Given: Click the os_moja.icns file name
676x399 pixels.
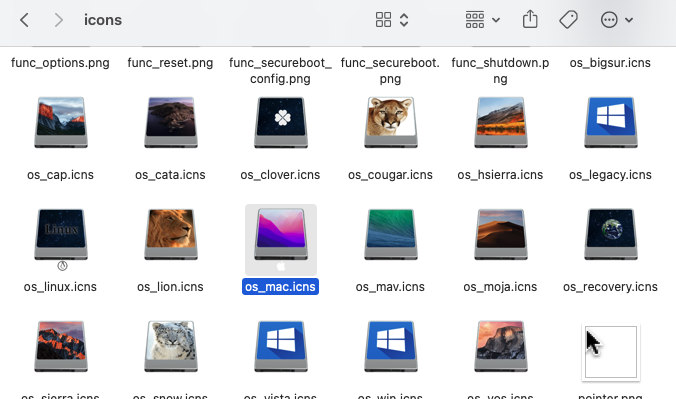Looking at the screenshot, I should click(x=500, y=287).
